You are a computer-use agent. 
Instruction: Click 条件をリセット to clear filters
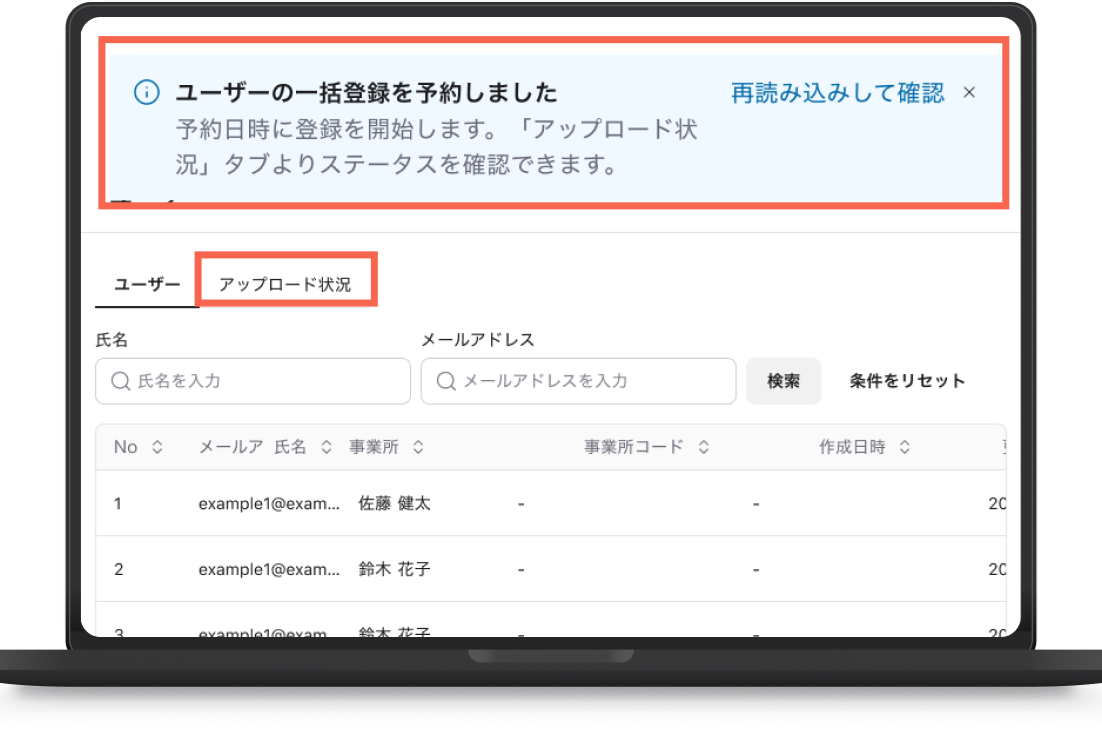[907, 381]
